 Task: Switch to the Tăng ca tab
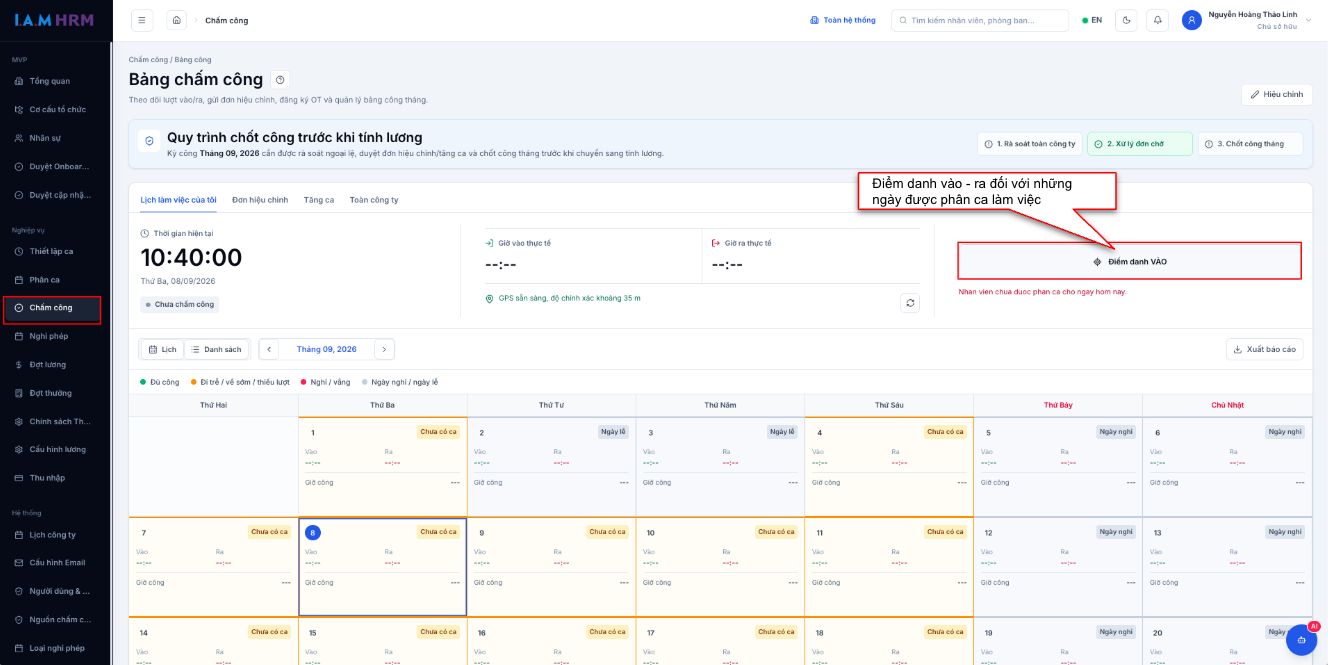319,200
